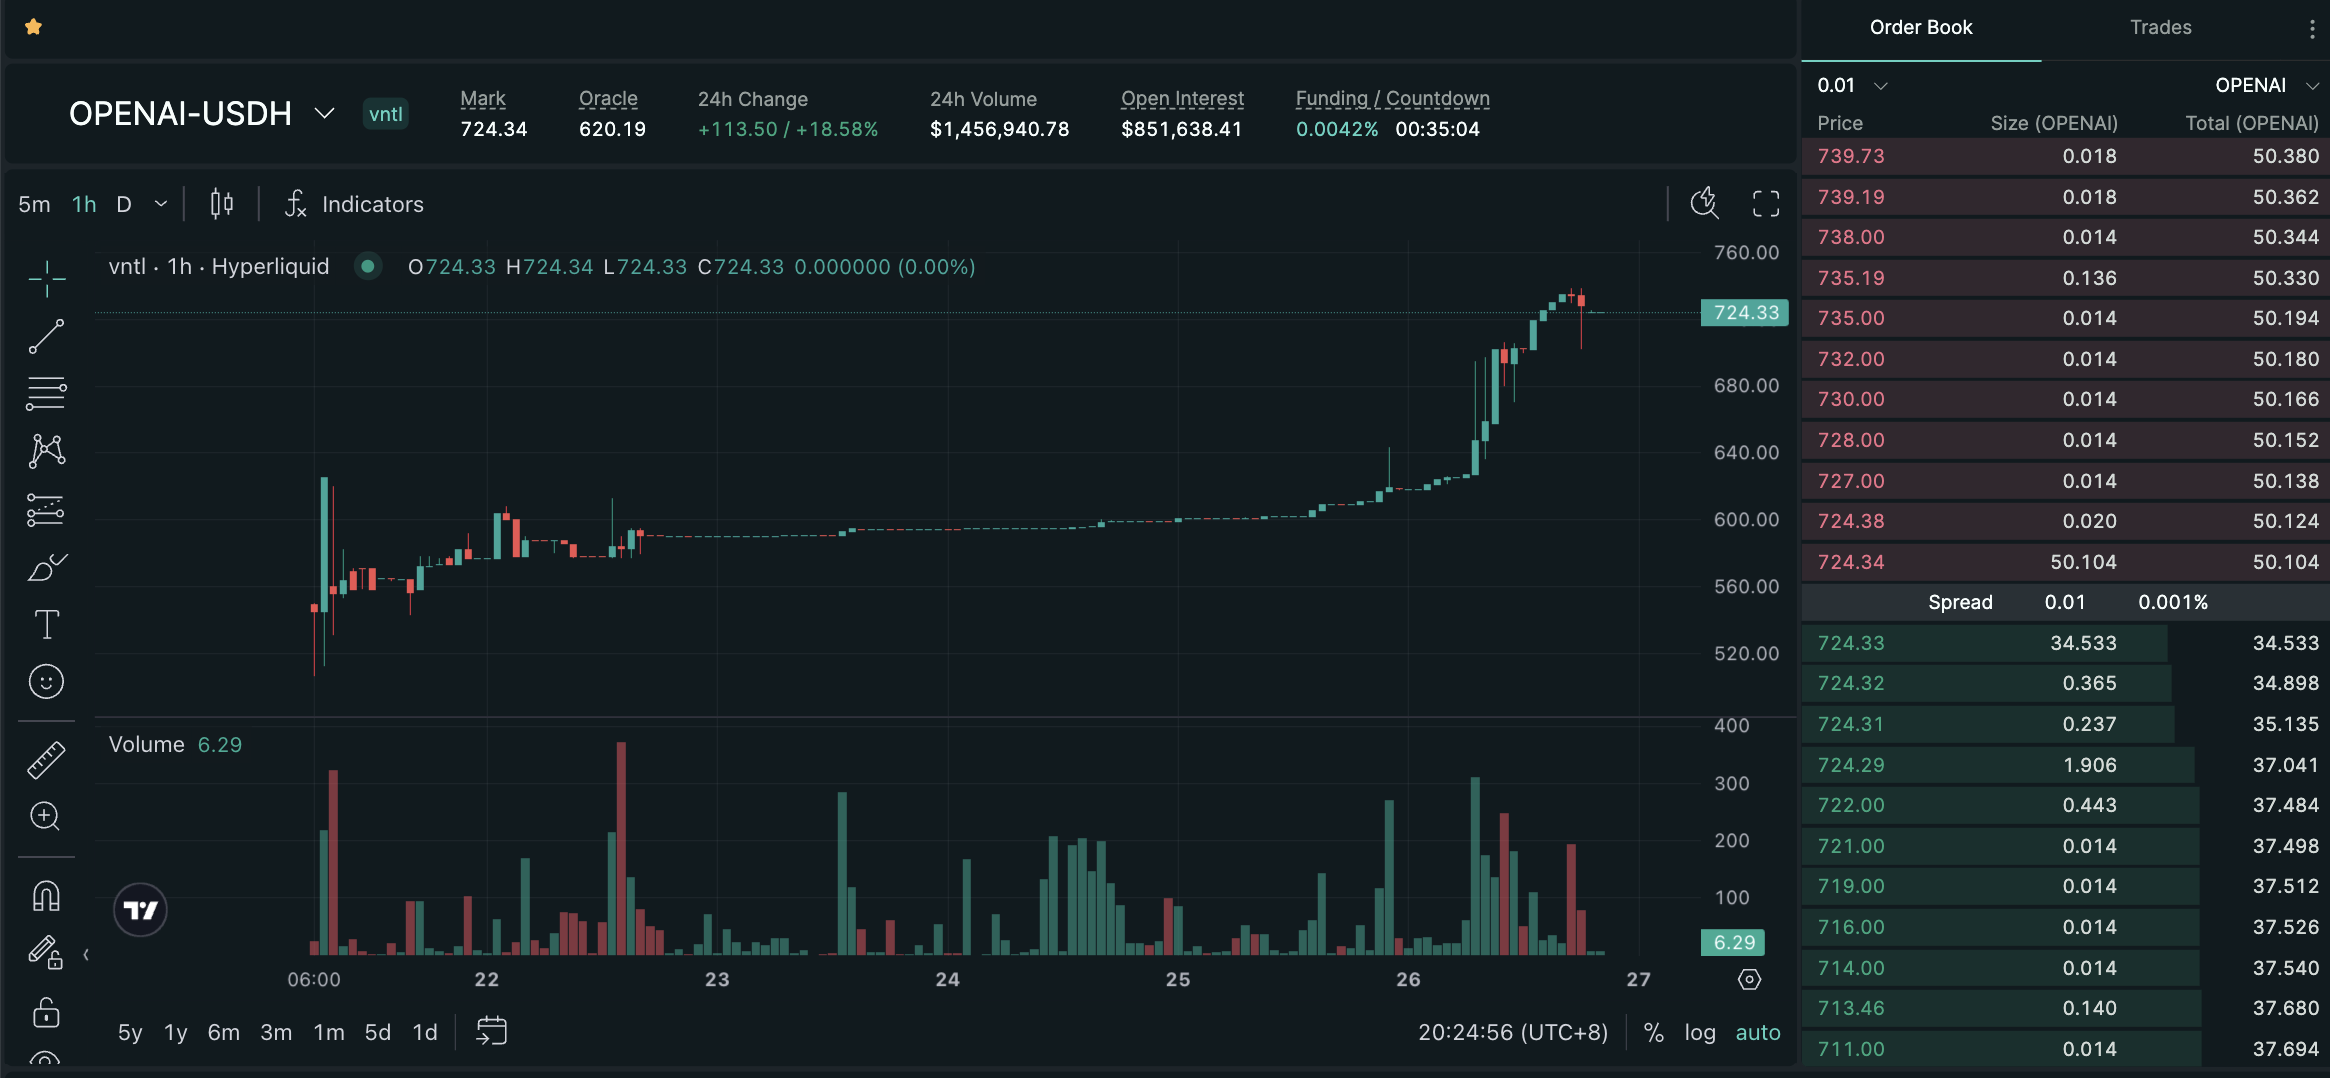
Task: Click the 24h Volume value $1,456,940.78
Action: pos(1000,130)
